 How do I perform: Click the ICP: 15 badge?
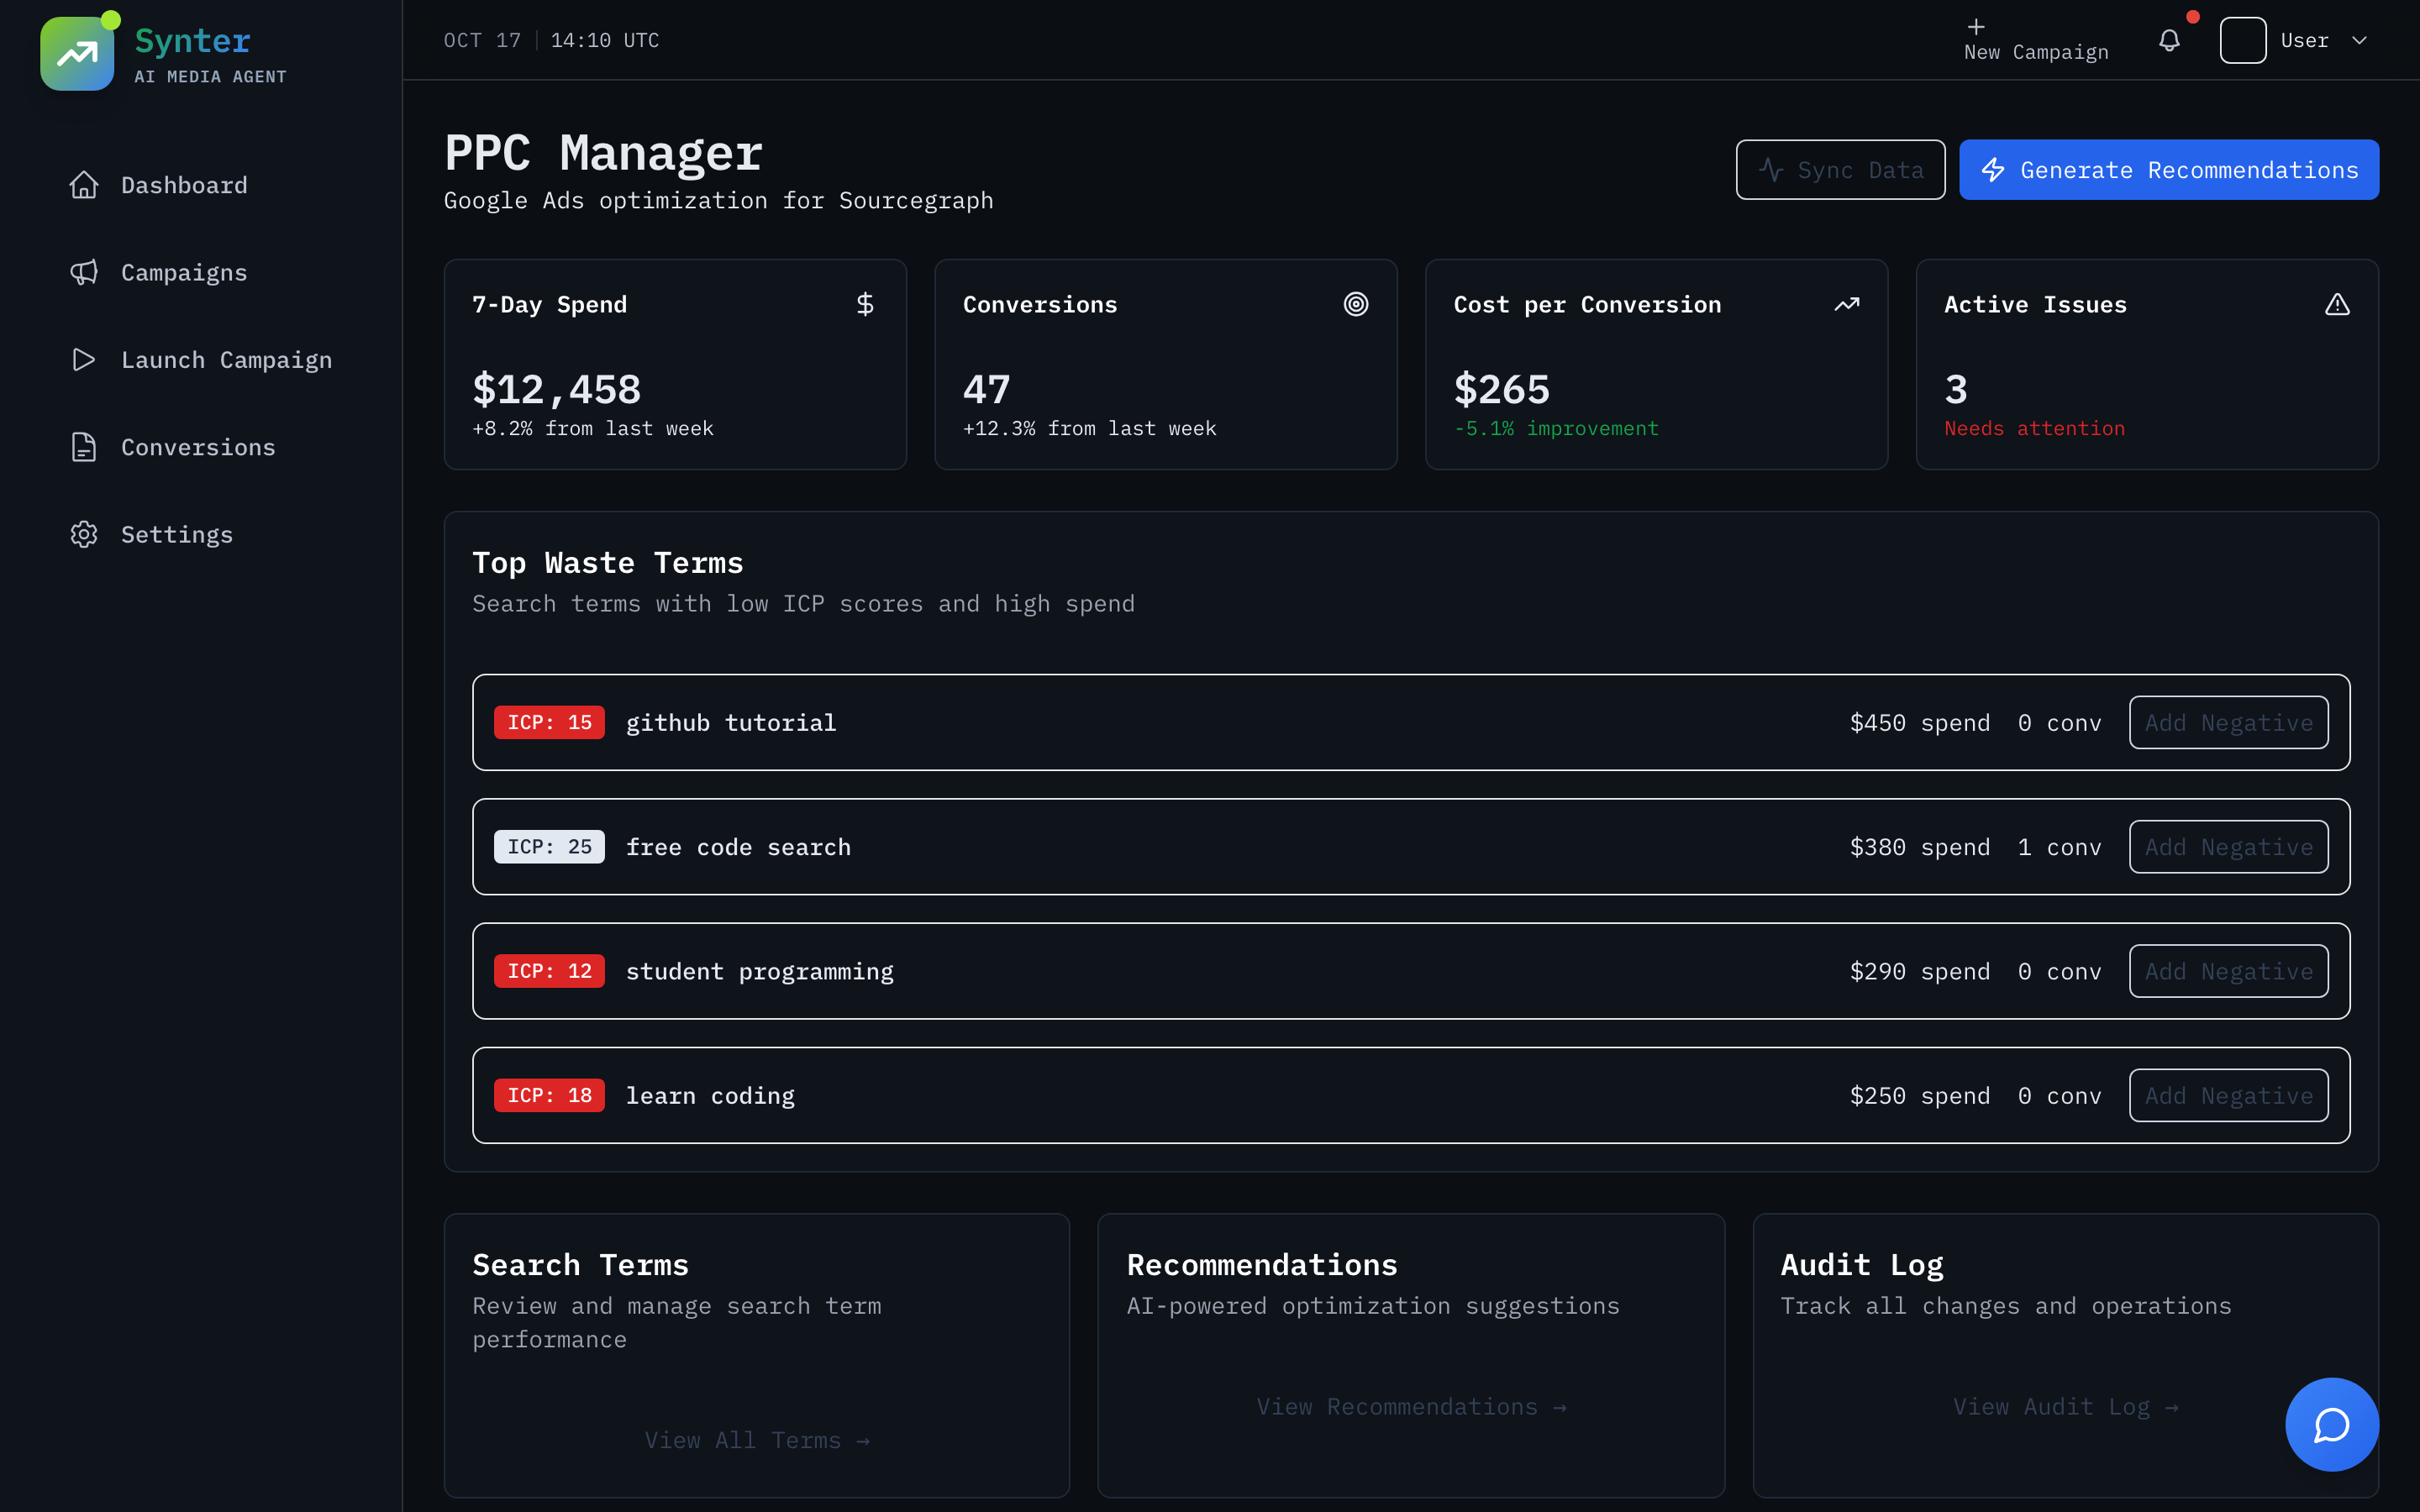tap(549, 722)
